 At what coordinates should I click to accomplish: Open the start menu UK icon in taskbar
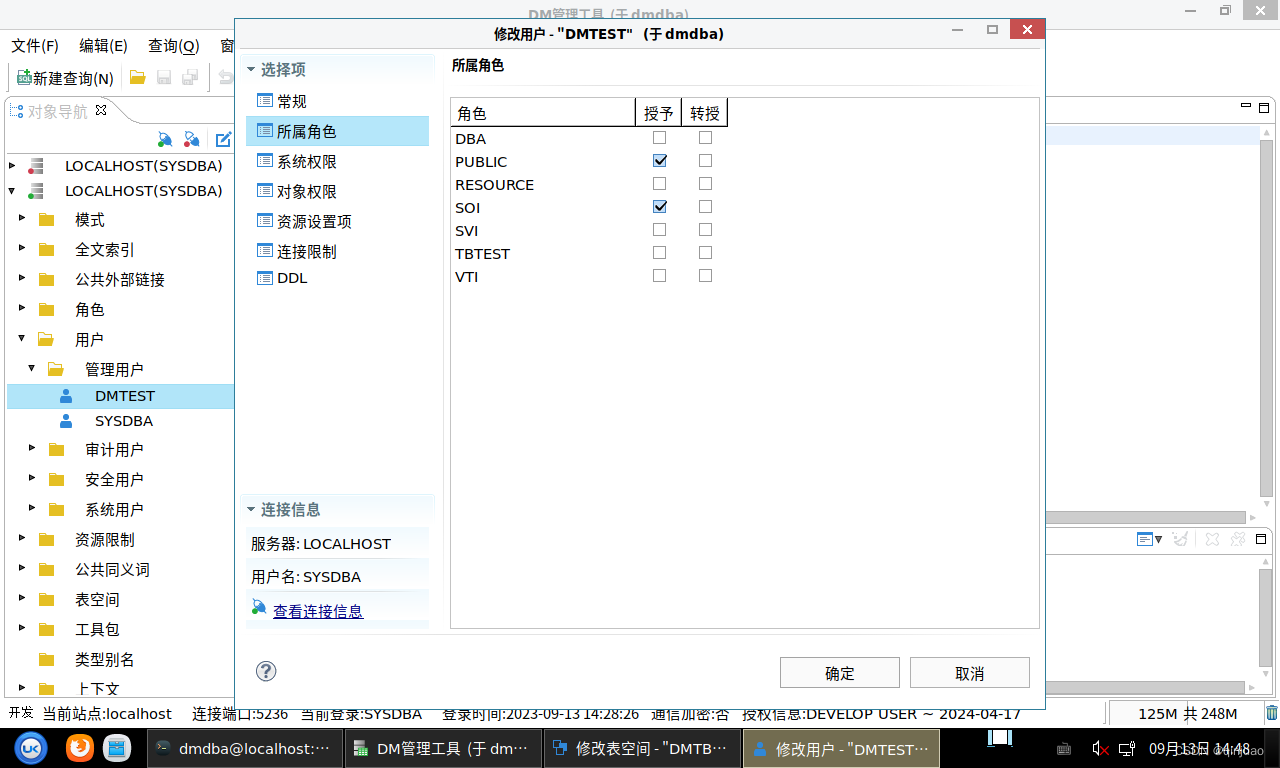(31, 748)
